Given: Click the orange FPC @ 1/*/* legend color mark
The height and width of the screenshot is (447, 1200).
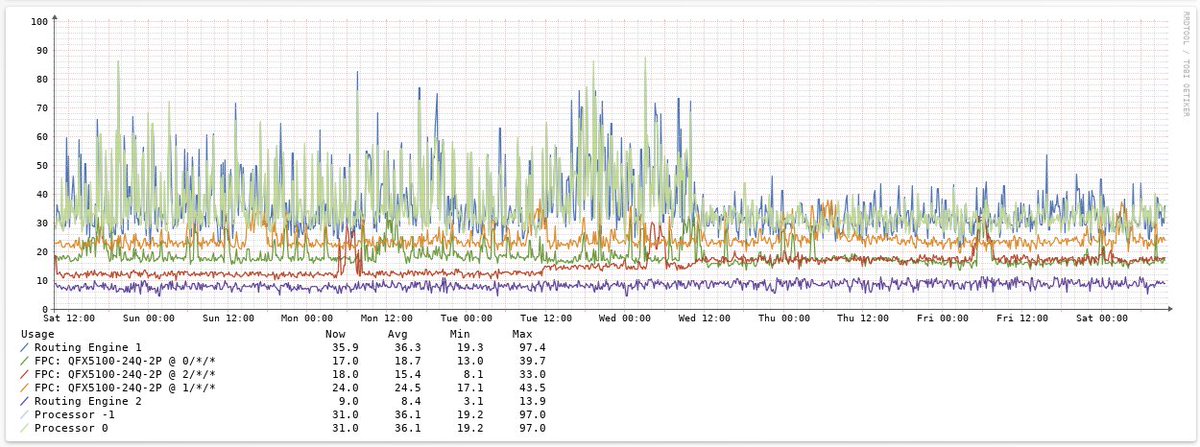Looking at the screenshot, I should click(25, 388).
